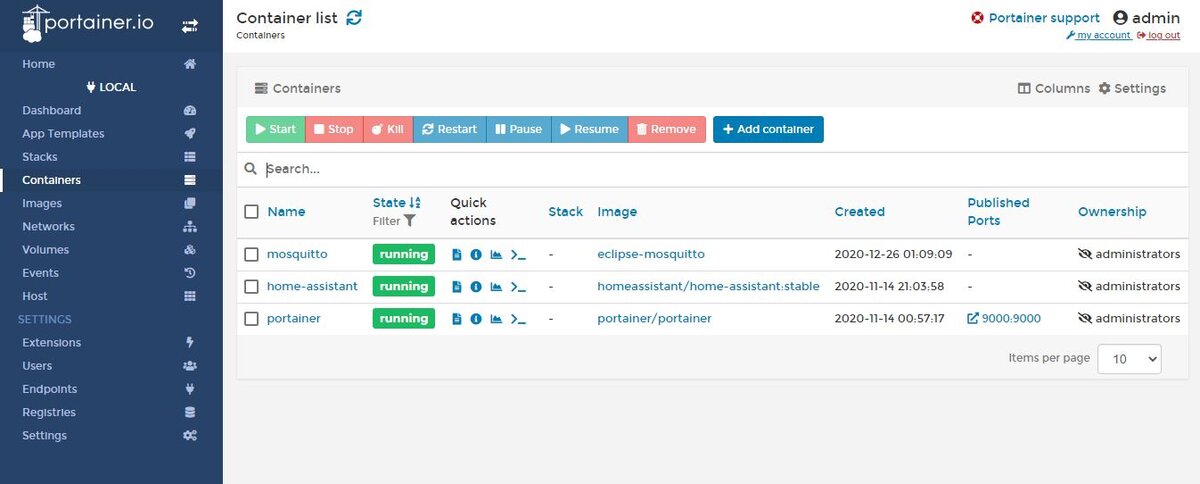Open sidebar Settings at the bottom
Screen dimensions: 1200x484
(x=45, y=436)
